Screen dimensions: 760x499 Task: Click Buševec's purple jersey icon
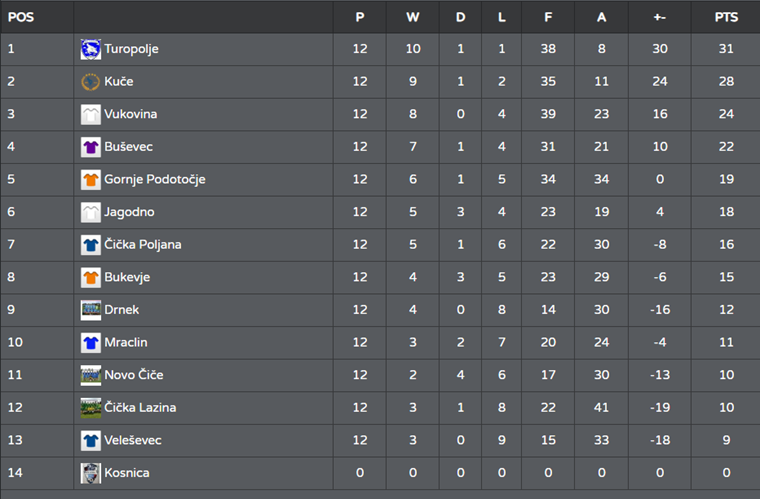(91, 147)
